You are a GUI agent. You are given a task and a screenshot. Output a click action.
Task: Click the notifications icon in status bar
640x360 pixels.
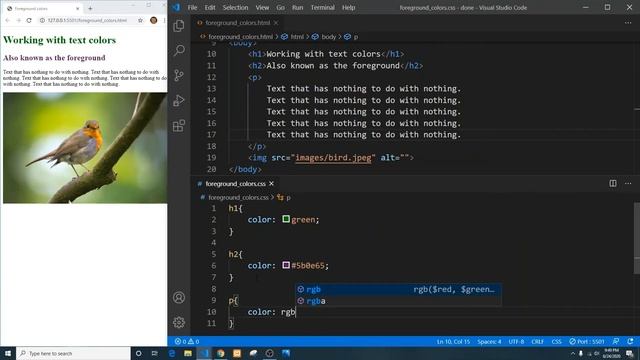pos(630,341)
